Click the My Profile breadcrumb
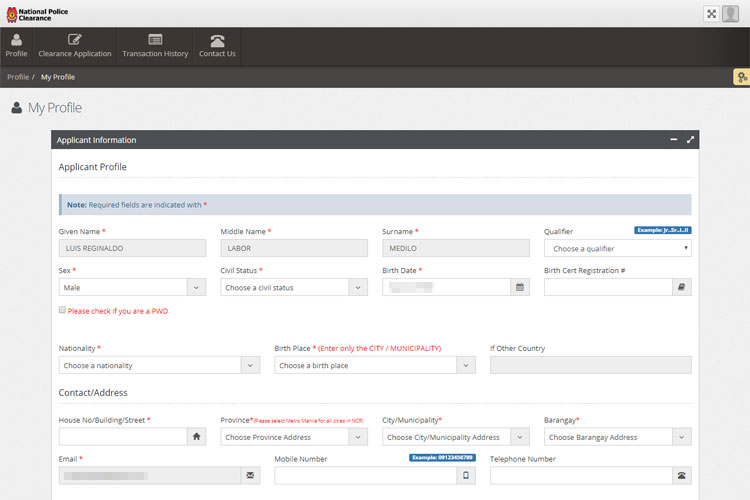 [x=58, y=77]
